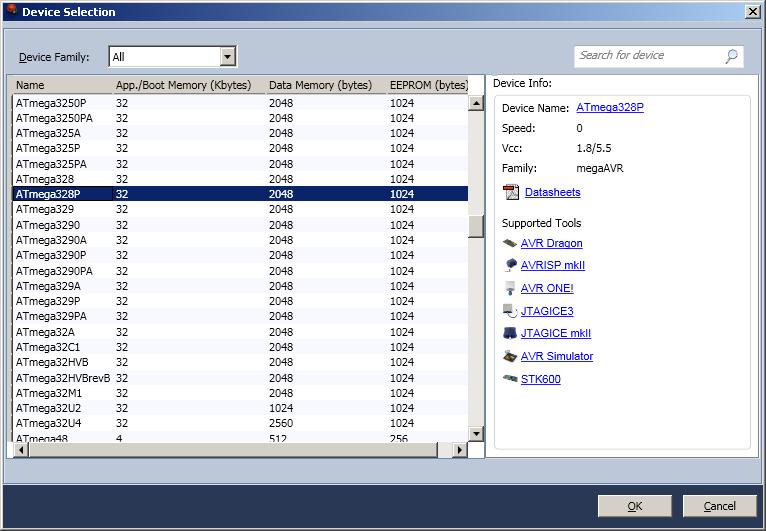Open the AVRISP mkII link
Image resolution: width=766 pixels, height=531 pixels.
(x=553, y=265)
